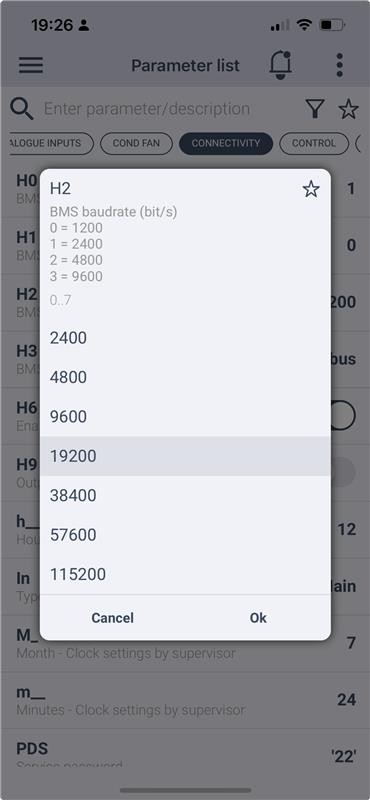This screenshot has height=800, width=370.
Task: Confirm selection with Ok button
Action: (258, 618)
